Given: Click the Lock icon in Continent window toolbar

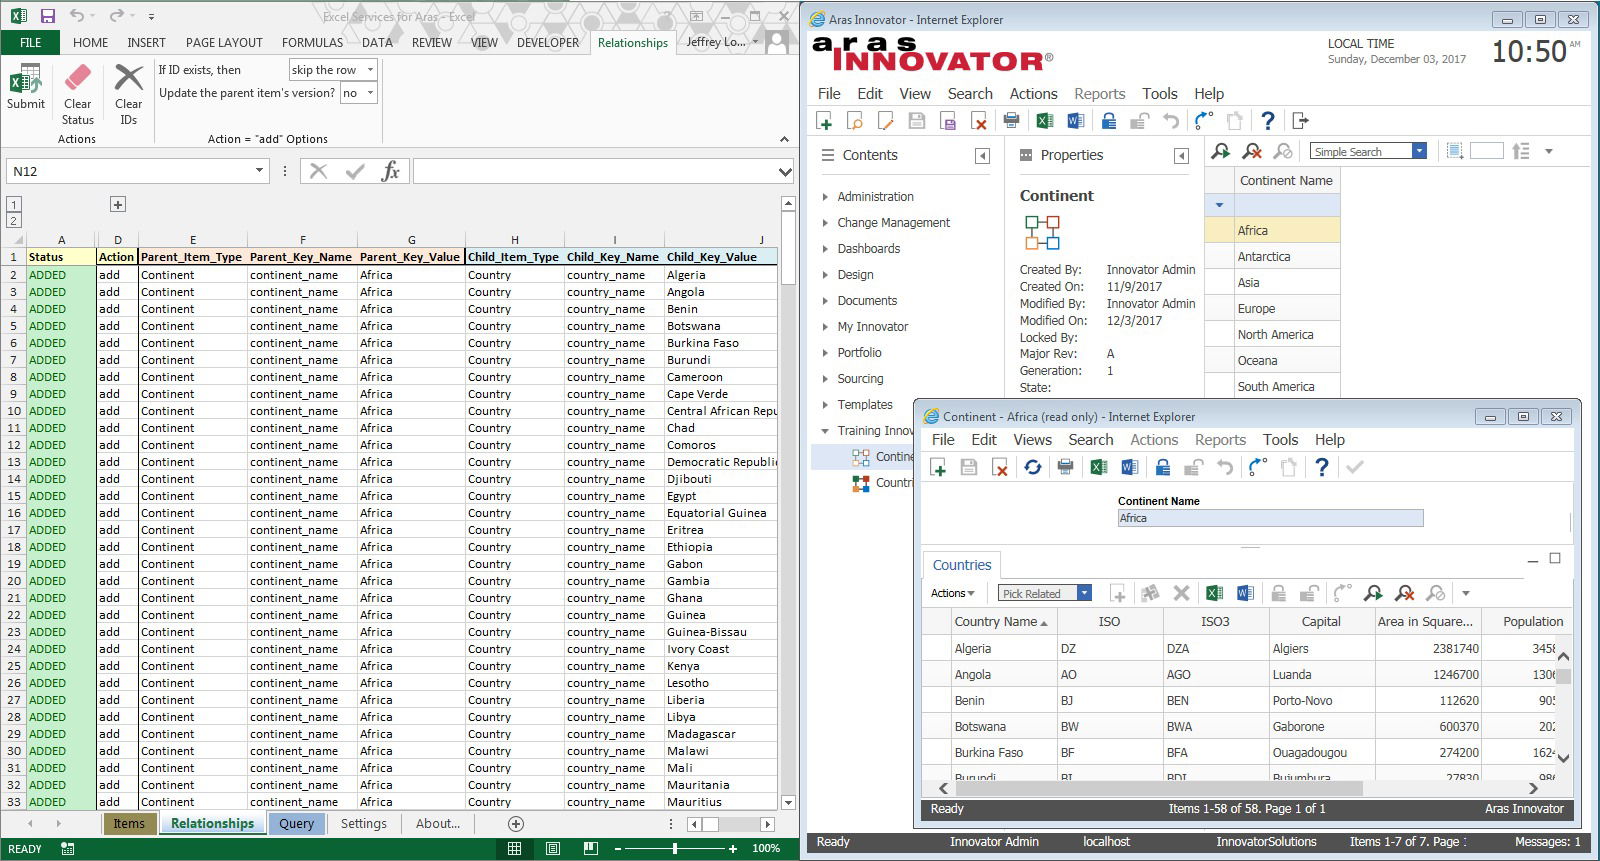Looking at the screenshot, I should 1162,467.
